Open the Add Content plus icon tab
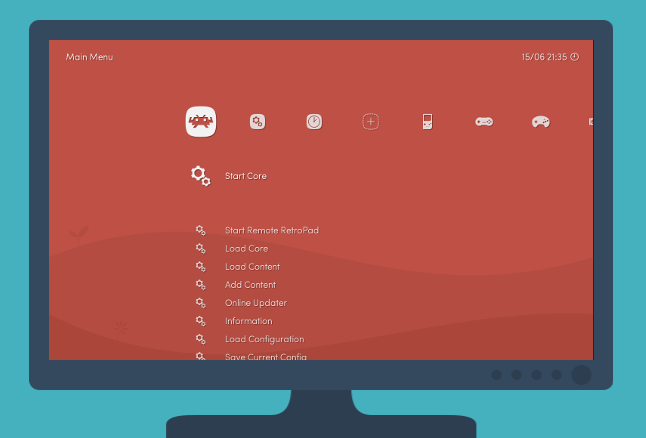The height and width of the screenshot is (438, 646). 371,122
